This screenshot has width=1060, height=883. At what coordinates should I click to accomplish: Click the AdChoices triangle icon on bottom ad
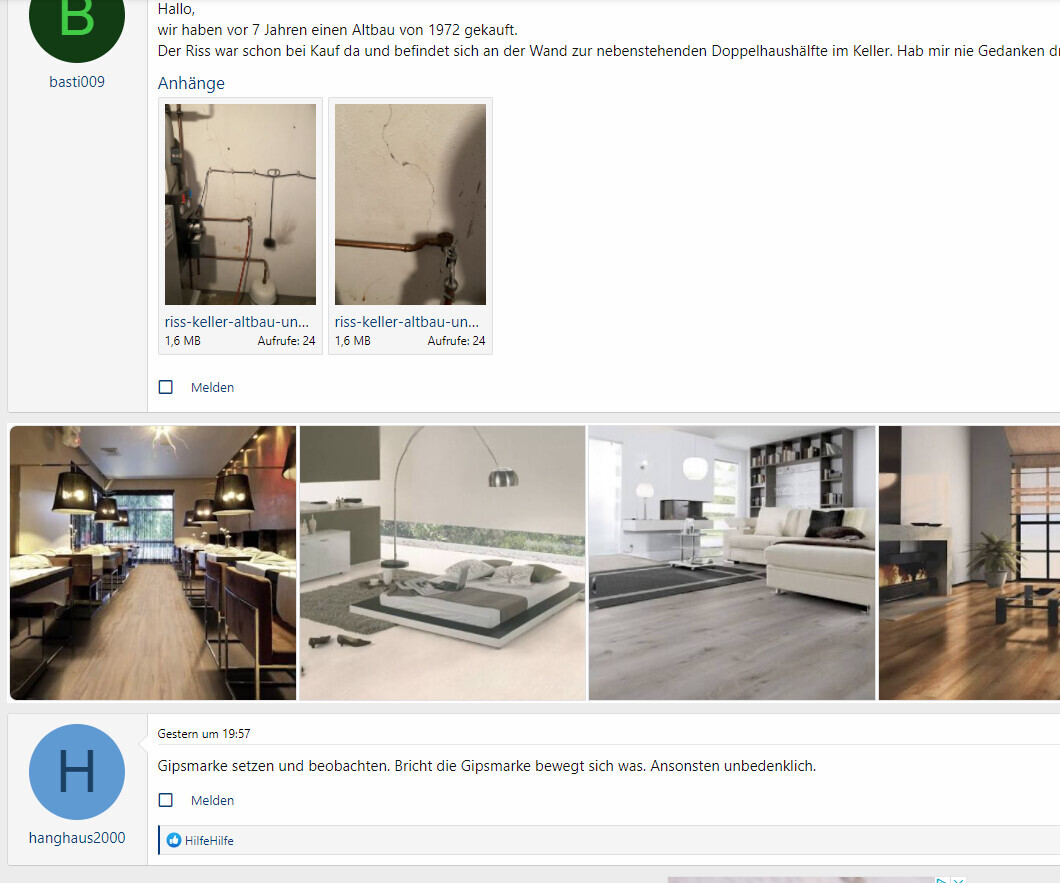(941, 880)
